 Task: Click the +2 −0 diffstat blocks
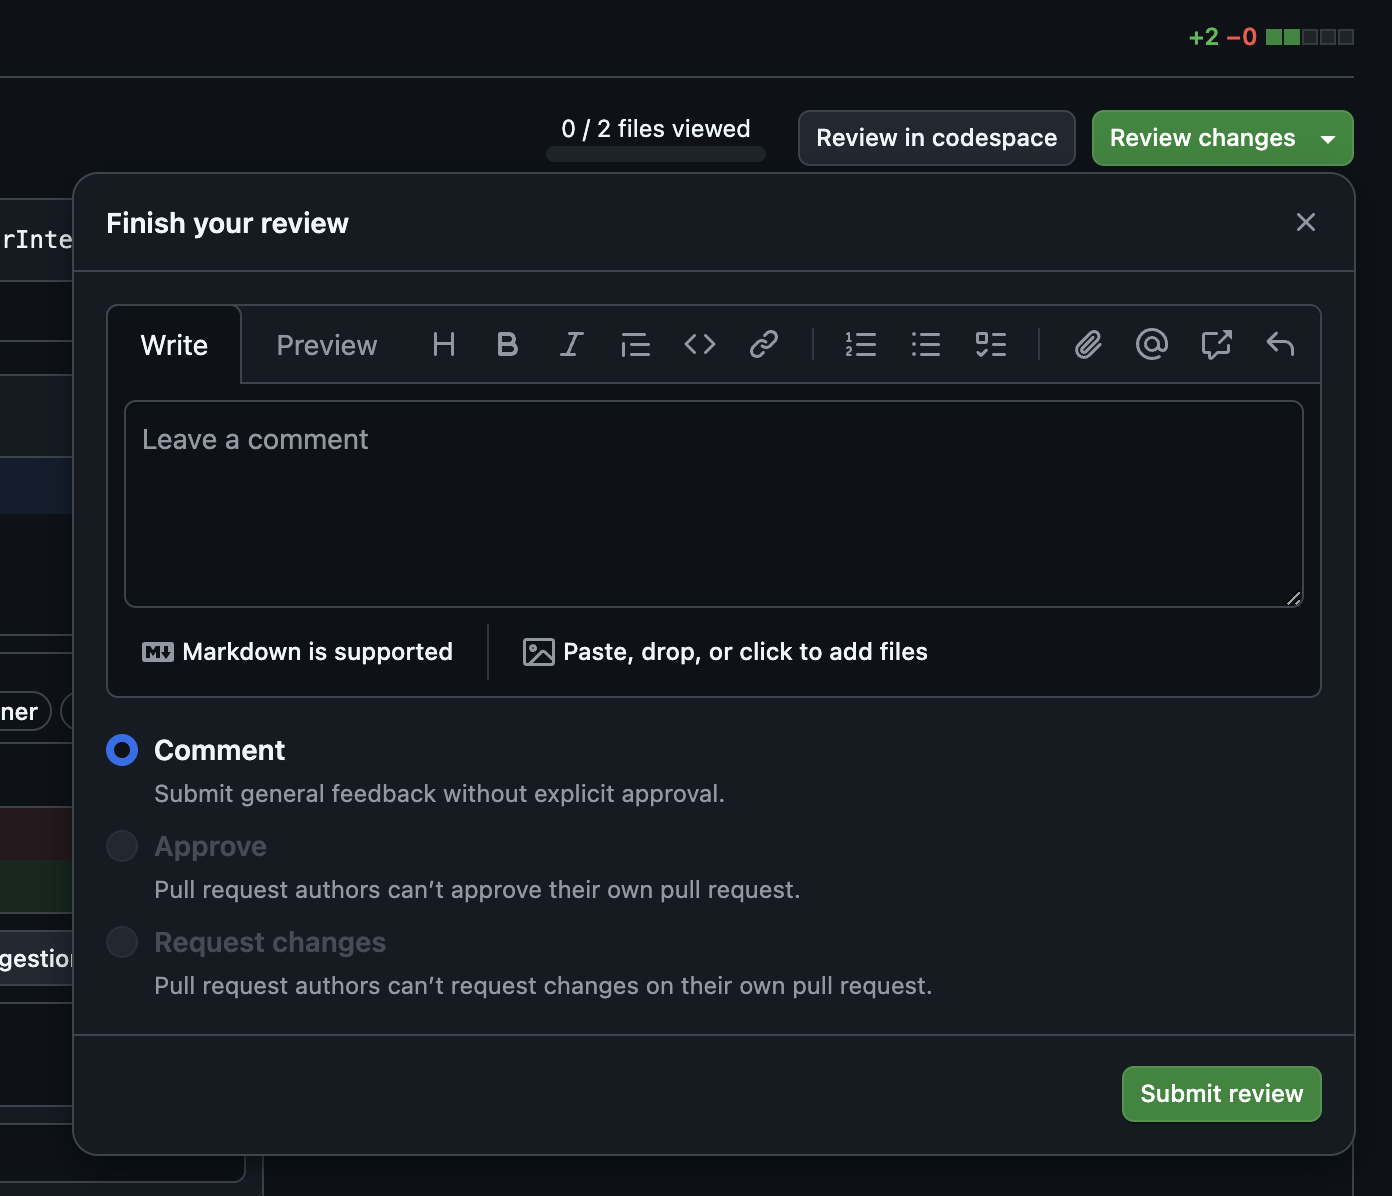[1309, 37]
